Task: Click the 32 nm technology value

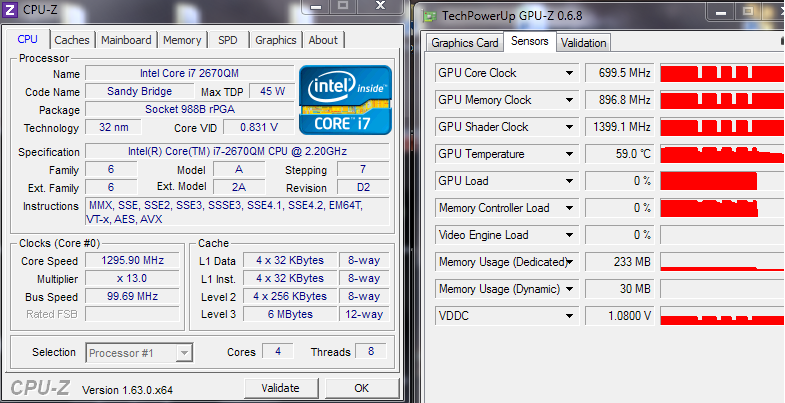Action: coord(114,127)
